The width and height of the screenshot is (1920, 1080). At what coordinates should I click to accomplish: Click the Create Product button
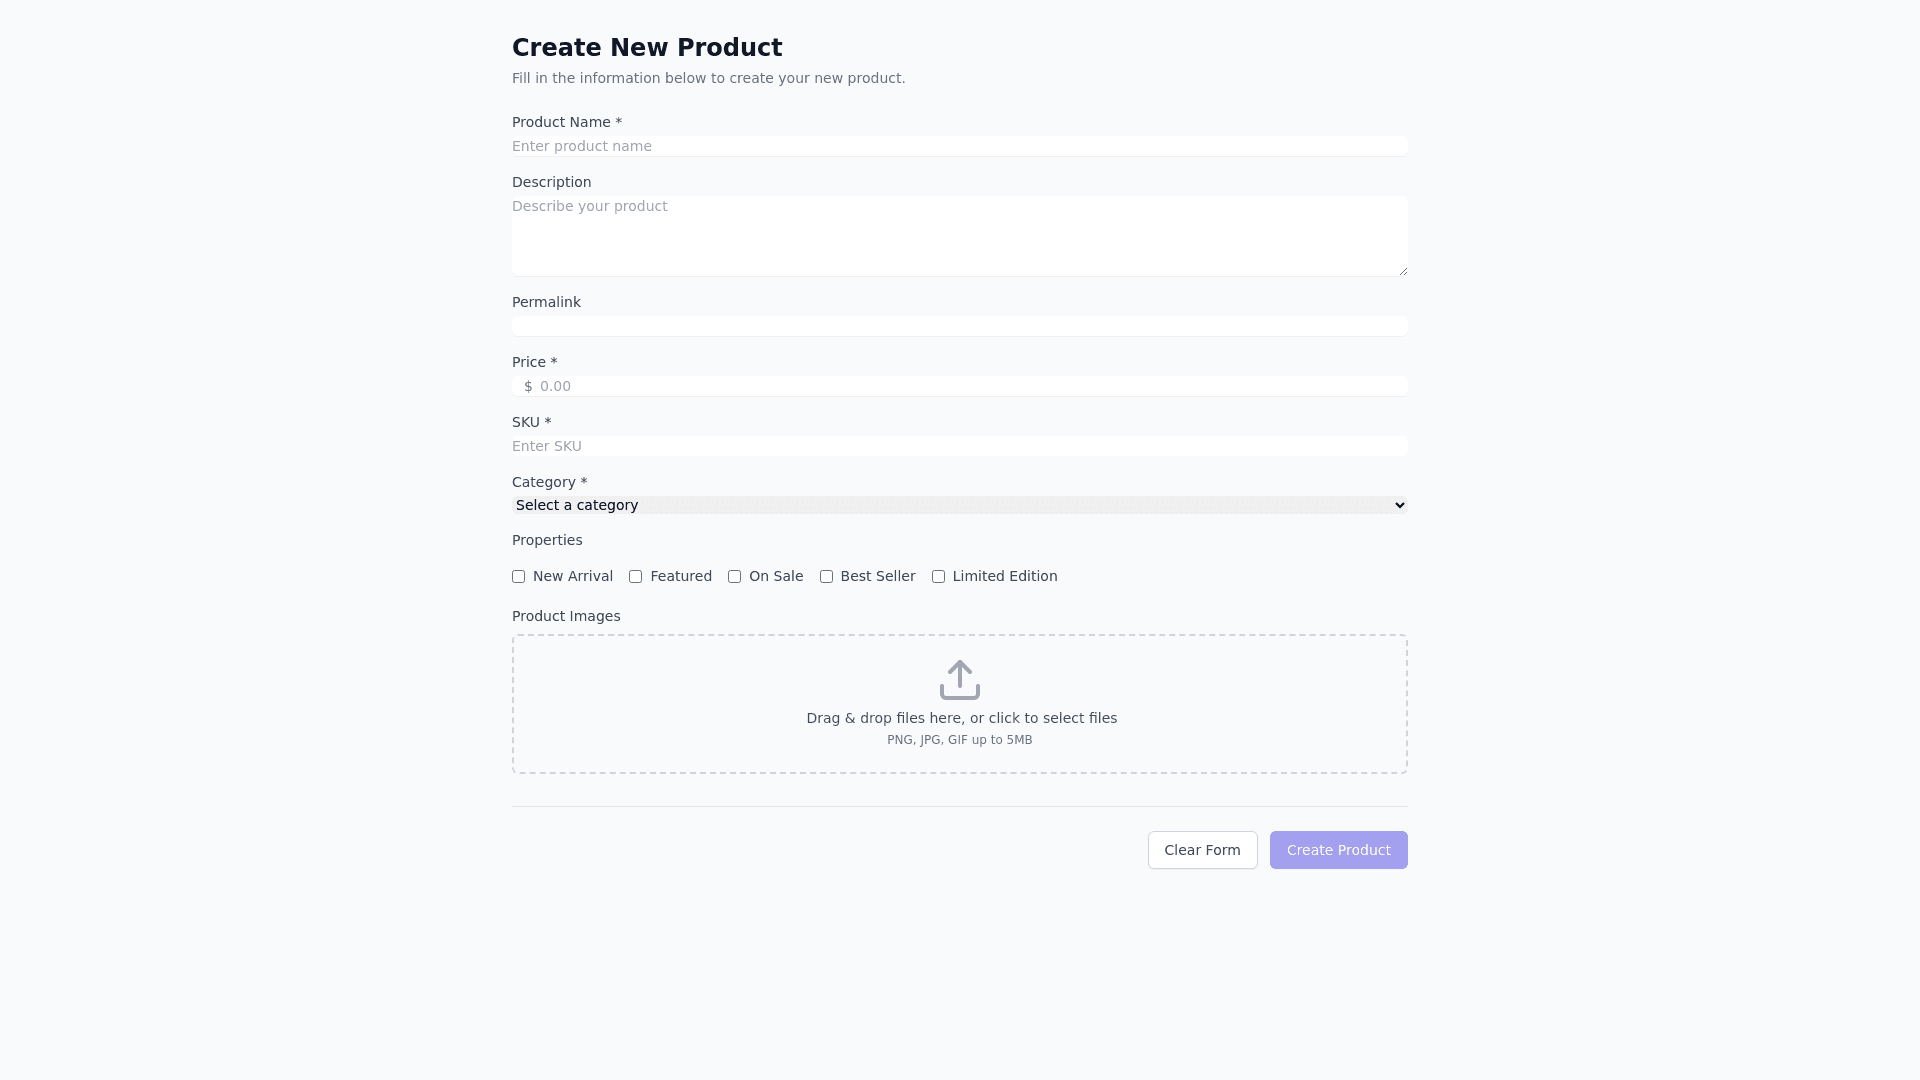[1338, 849]
